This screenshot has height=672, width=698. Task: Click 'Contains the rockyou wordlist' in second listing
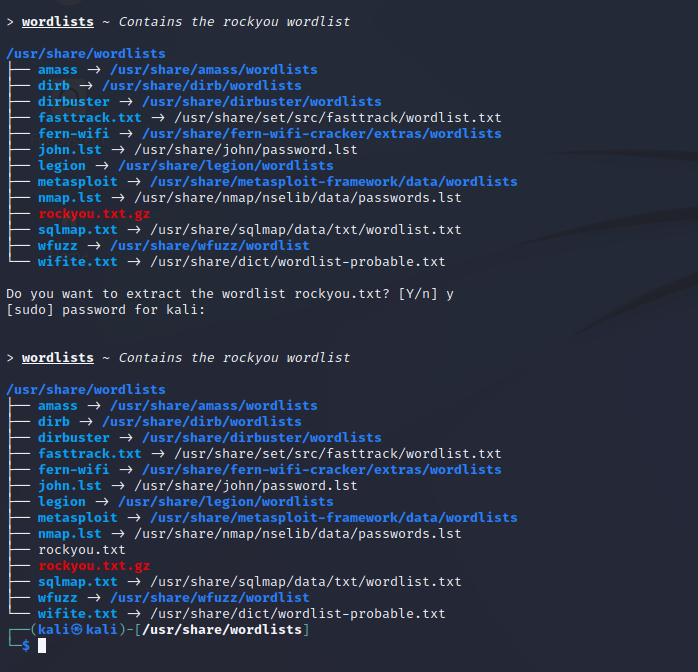tap(234, 358)
